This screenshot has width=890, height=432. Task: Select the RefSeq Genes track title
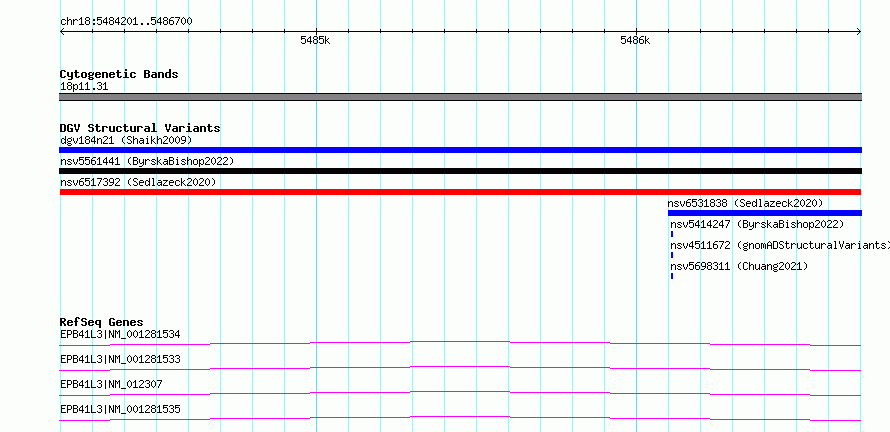point(102,322)
